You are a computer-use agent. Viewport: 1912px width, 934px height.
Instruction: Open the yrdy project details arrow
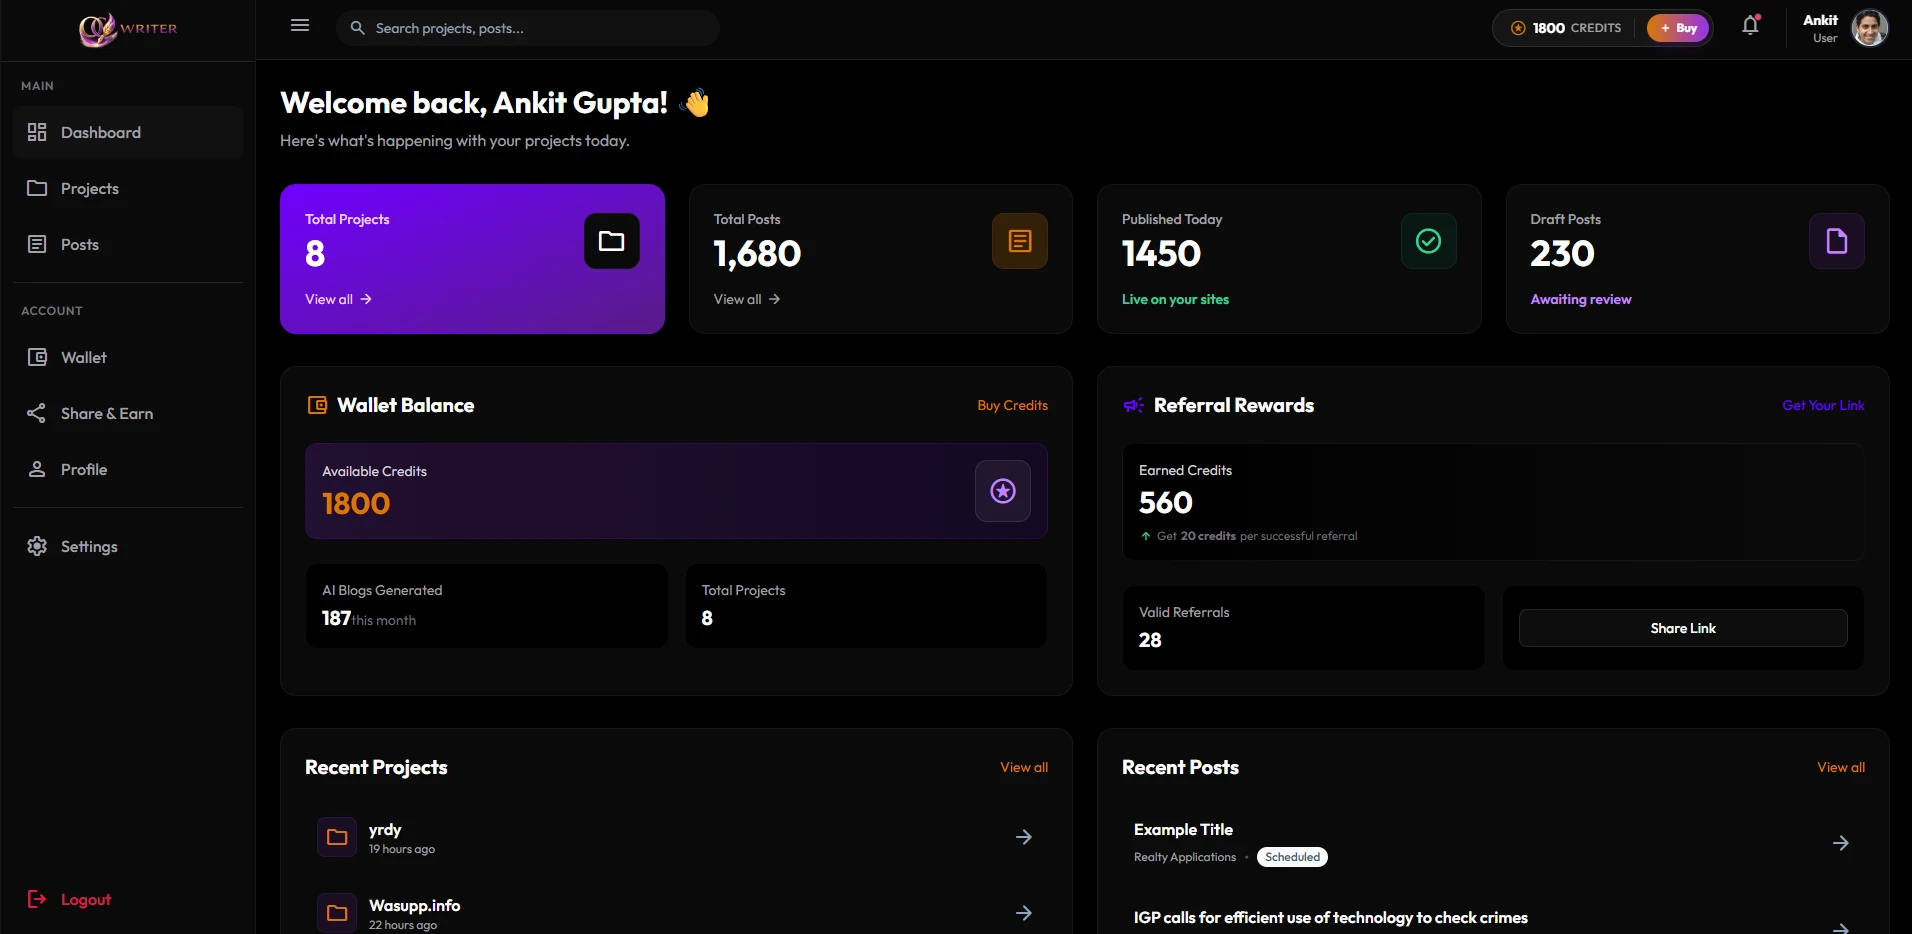coord(1024,837)
